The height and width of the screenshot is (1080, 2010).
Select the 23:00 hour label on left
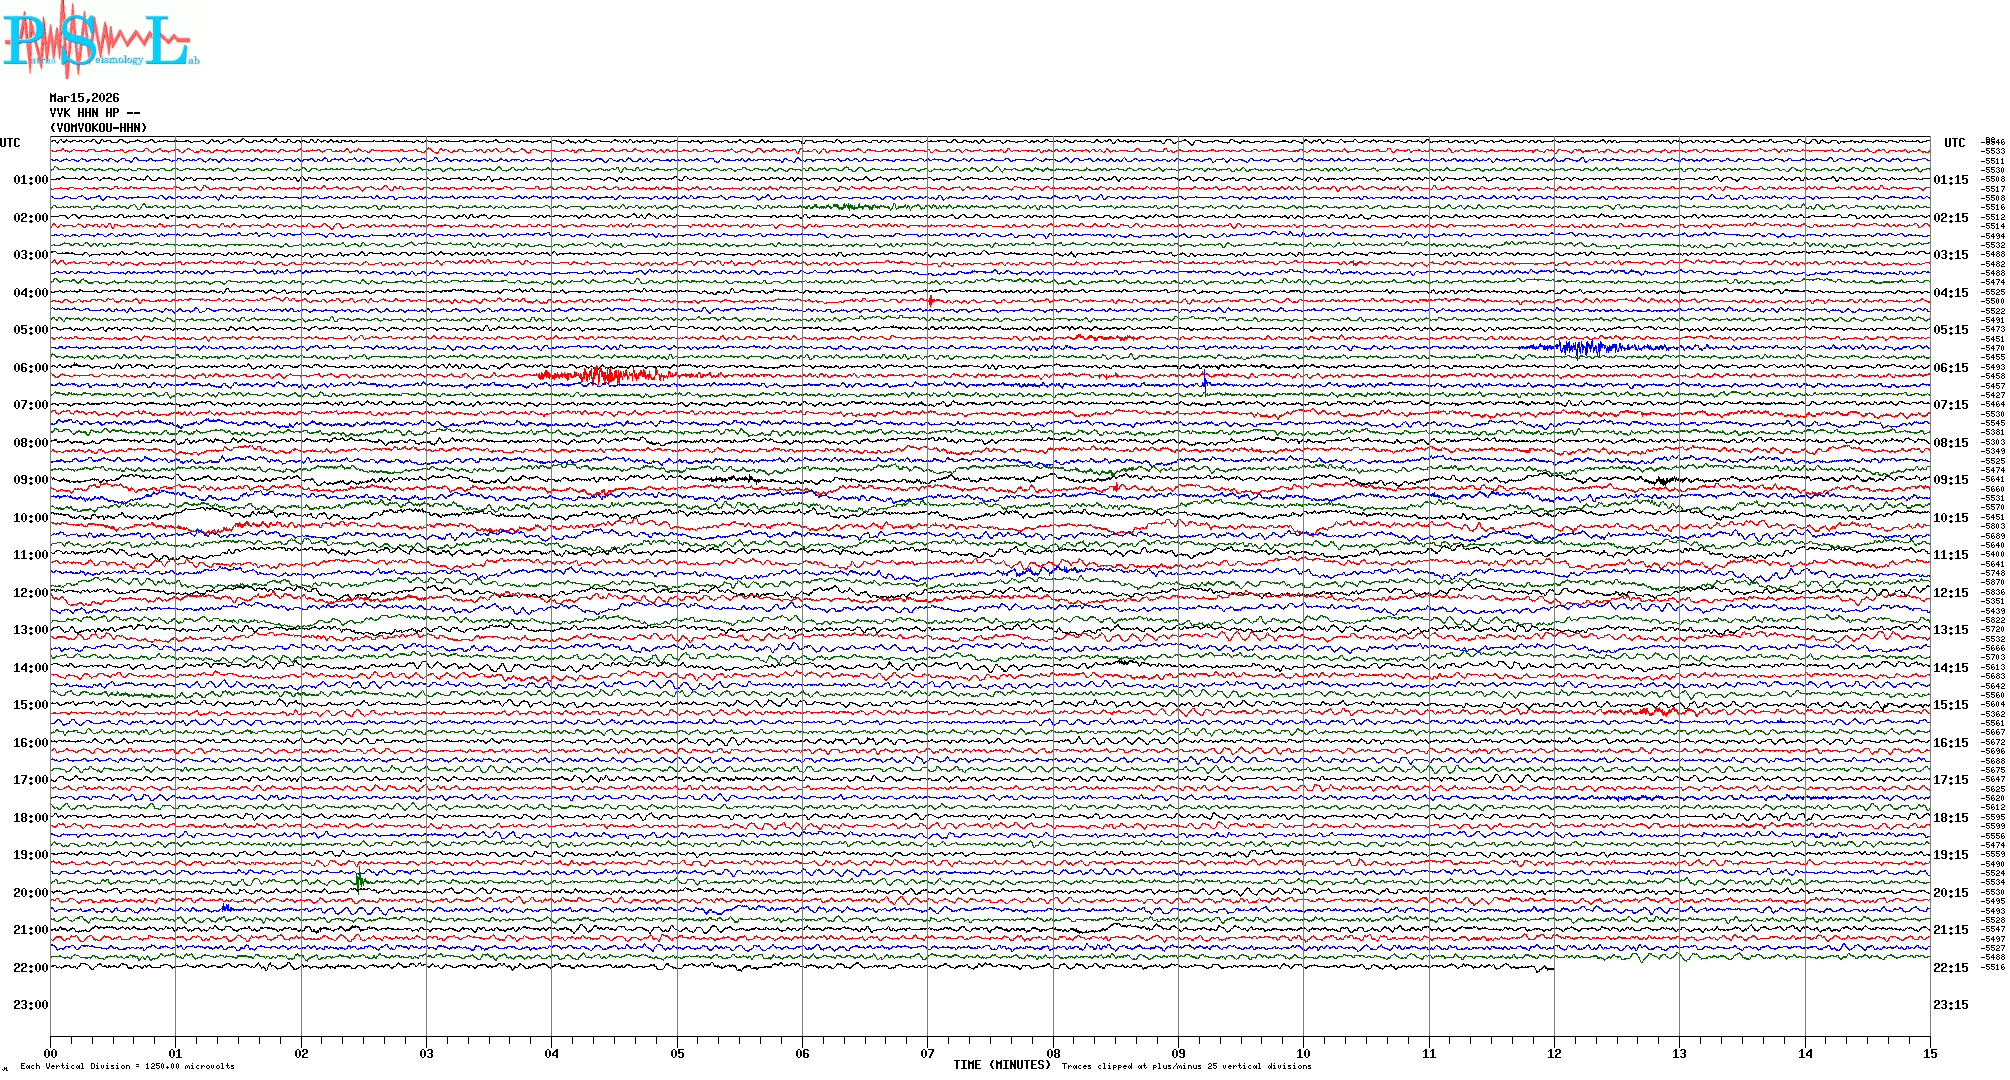(30, 1005)
